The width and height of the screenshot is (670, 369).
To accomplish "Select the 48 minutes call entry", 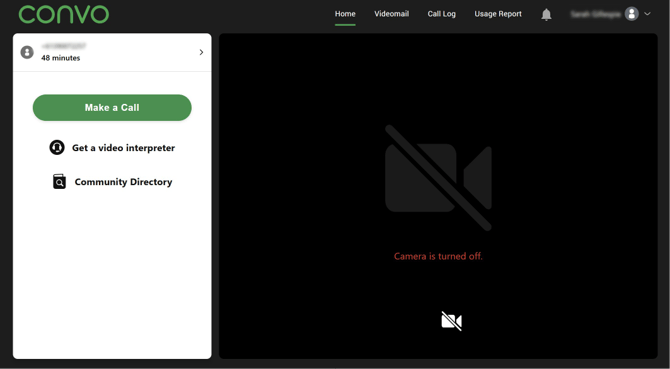I will 112,52.
